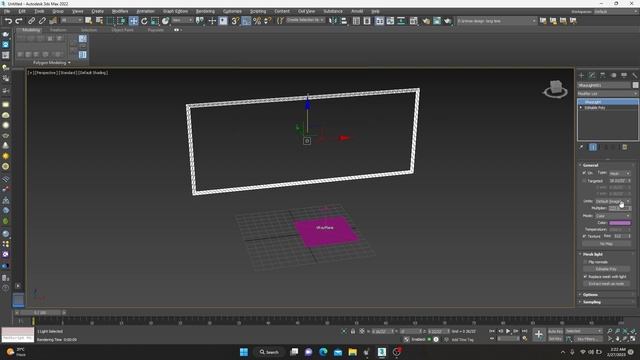The image size is (640, 360).
Task: Activate the Select and Rotate tool
Action: point(144,21)
